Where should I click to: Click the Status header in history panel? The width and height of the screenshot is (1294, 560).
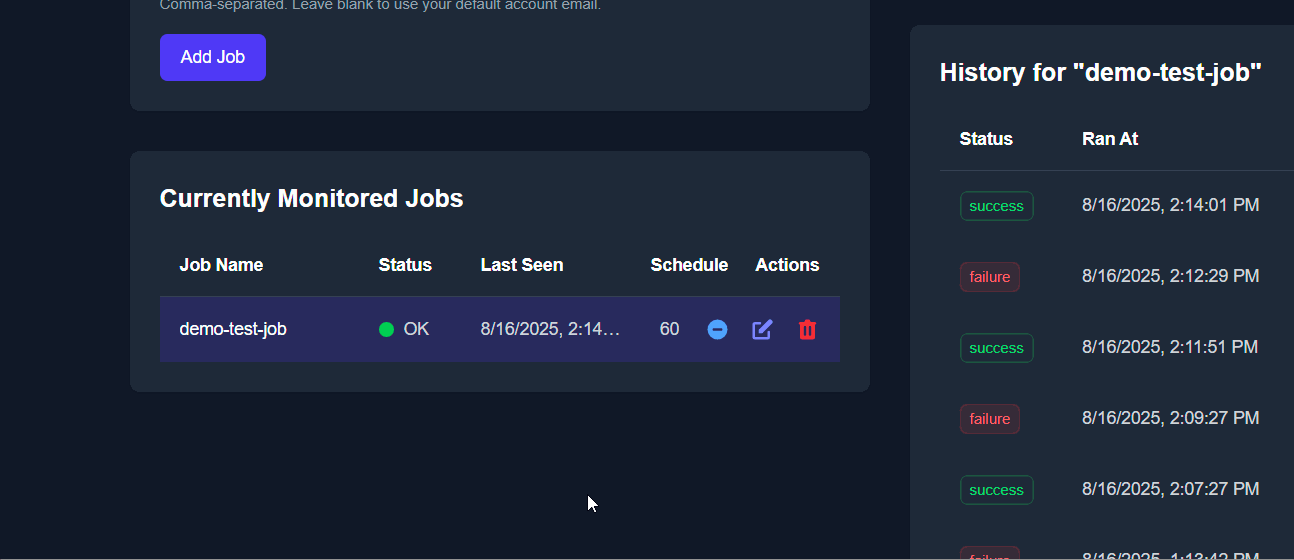[x=986, y=139]
